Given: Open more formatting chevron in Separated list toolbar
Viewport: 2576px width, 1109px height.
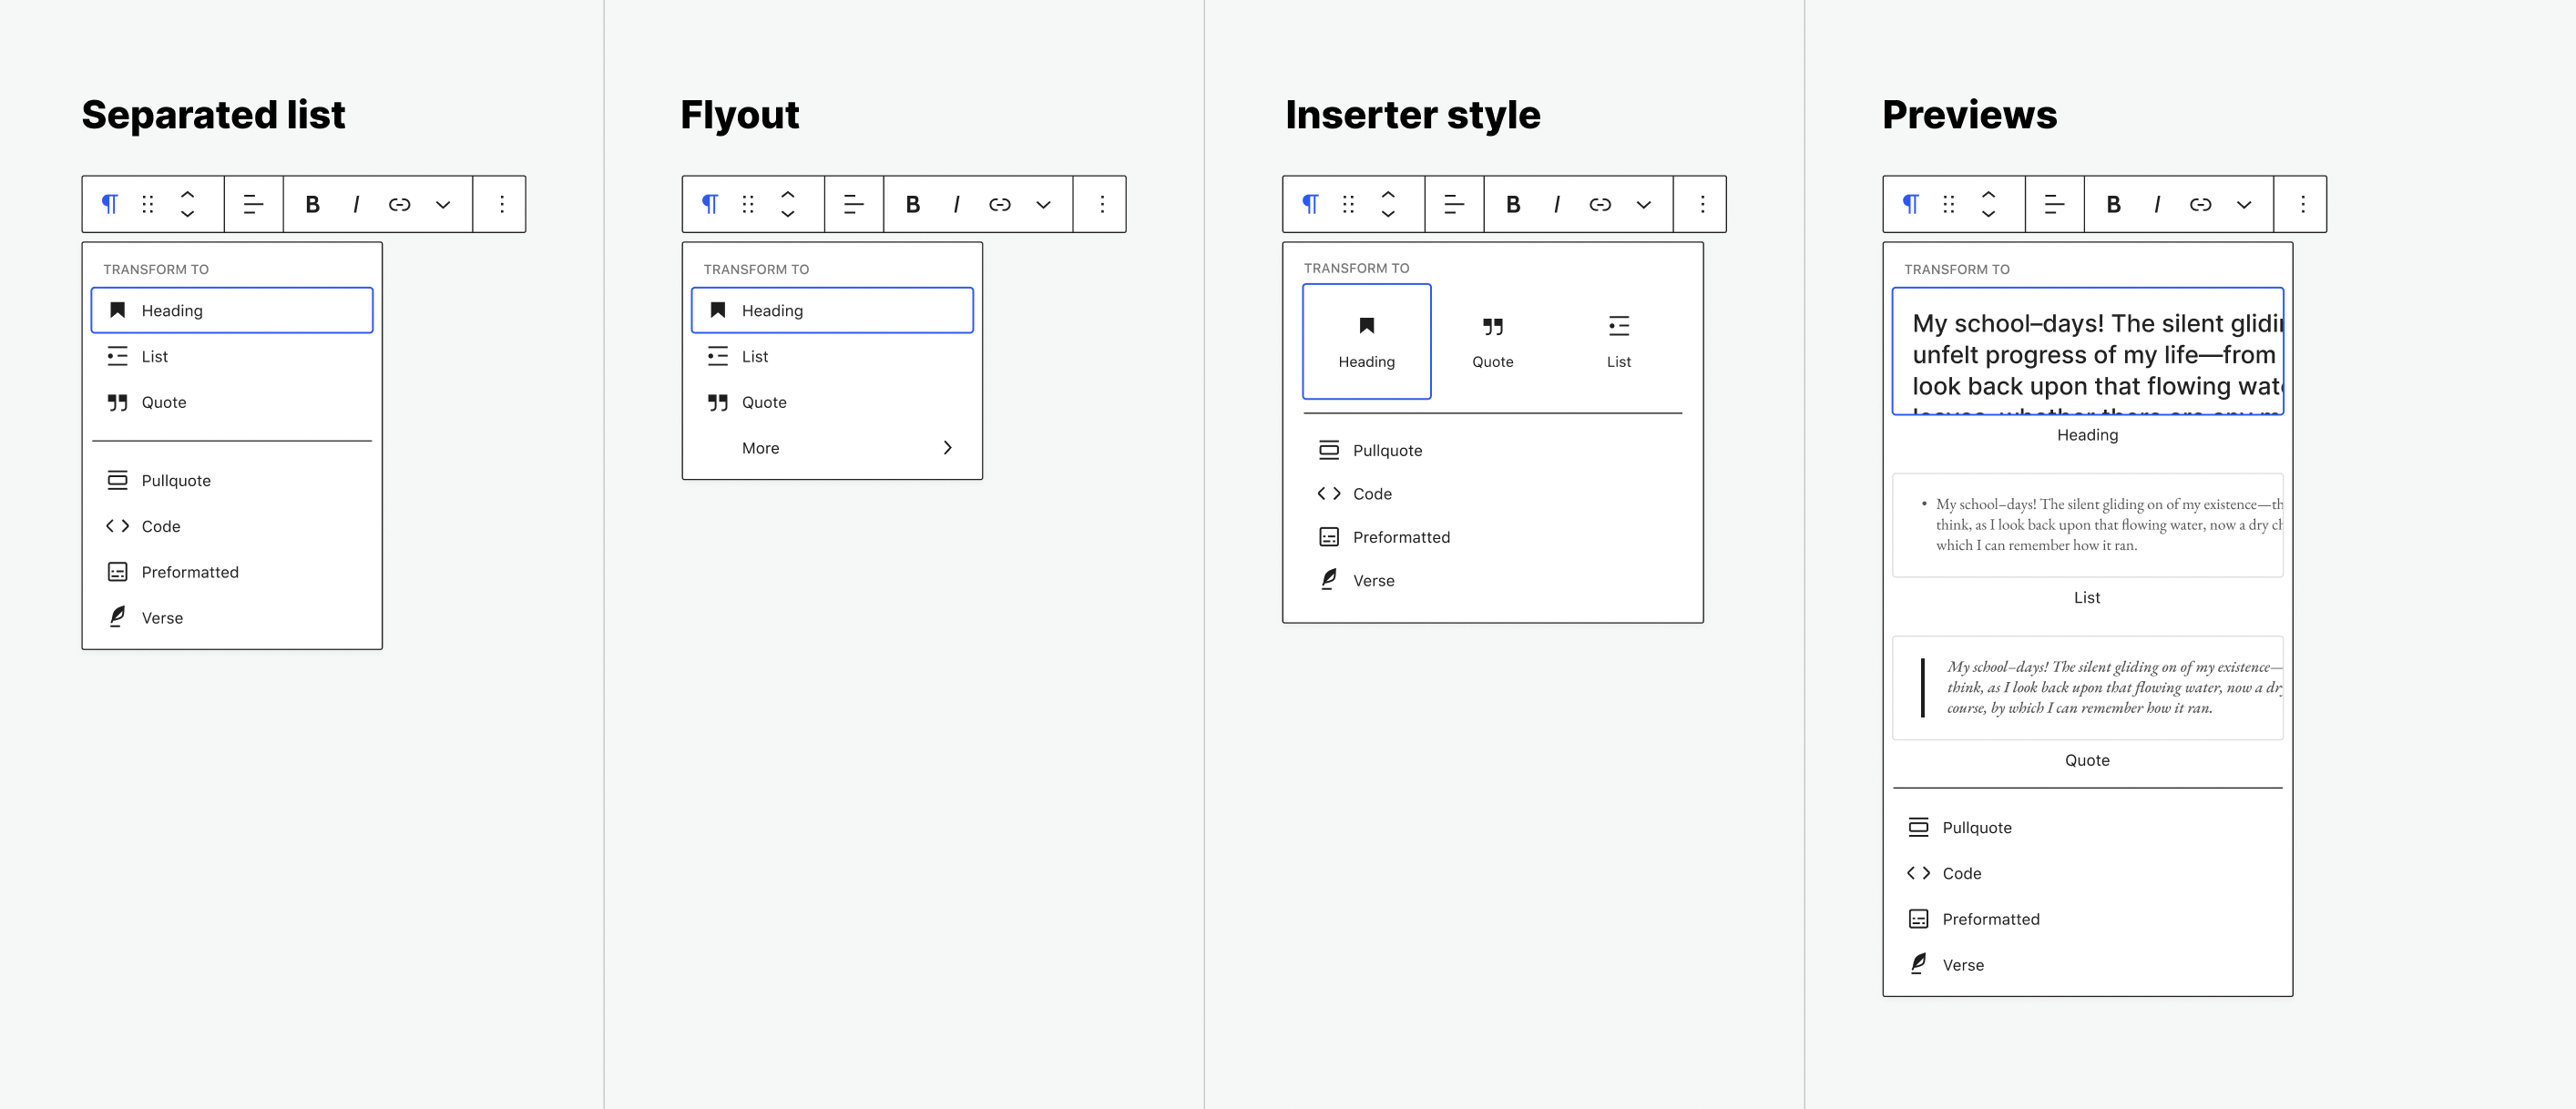Looking at the screenshot, I should click(x=443, y=204).
